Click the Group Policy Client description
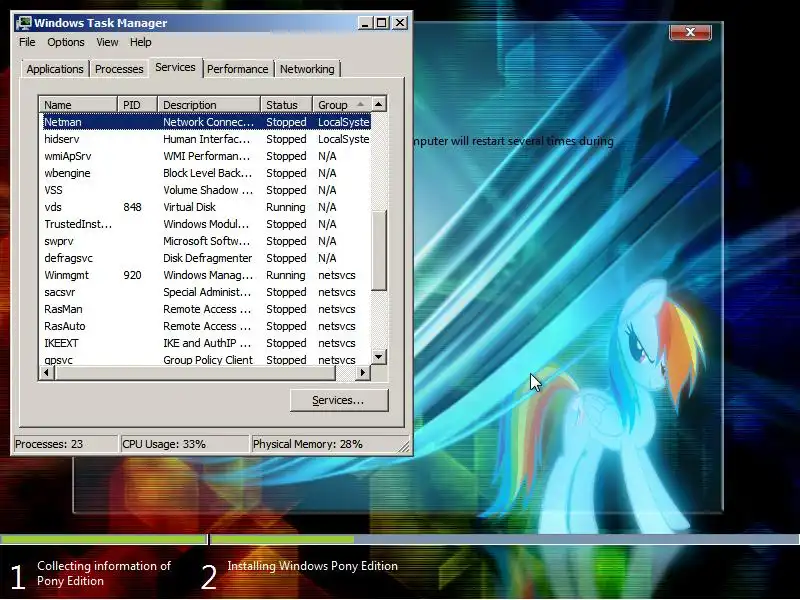This screenshot has height=600, width=800. [x=208, y=360]
